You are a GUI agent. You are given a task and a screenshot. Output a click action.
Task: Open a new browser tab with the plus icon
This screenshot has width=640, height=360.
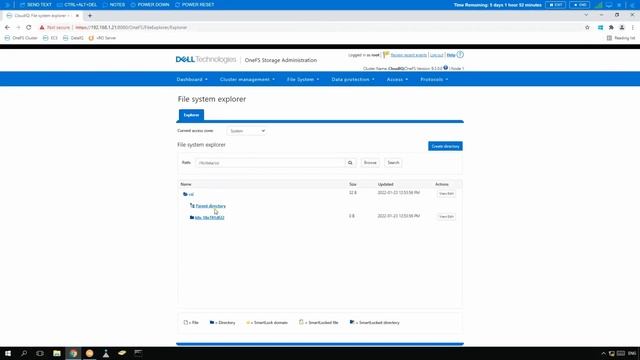click(x=90, y=16)
